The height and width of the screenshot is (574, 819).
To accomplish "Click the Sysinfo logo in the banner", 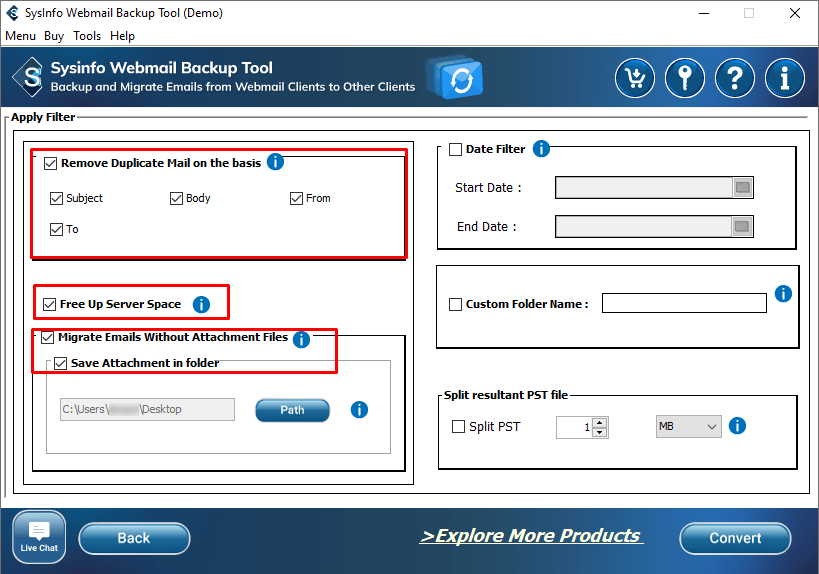I will pos(28,77).
